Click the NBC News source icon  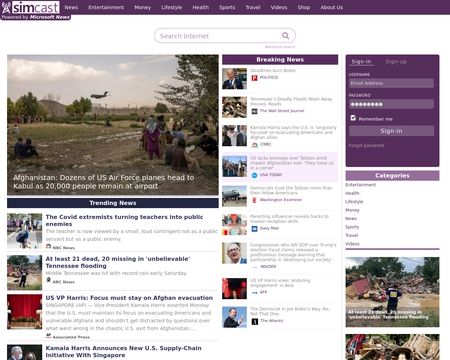tap(48, 247)
